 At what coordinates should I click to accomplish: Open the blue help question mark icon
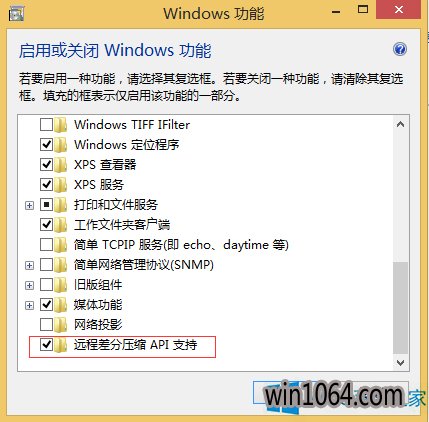400,49
